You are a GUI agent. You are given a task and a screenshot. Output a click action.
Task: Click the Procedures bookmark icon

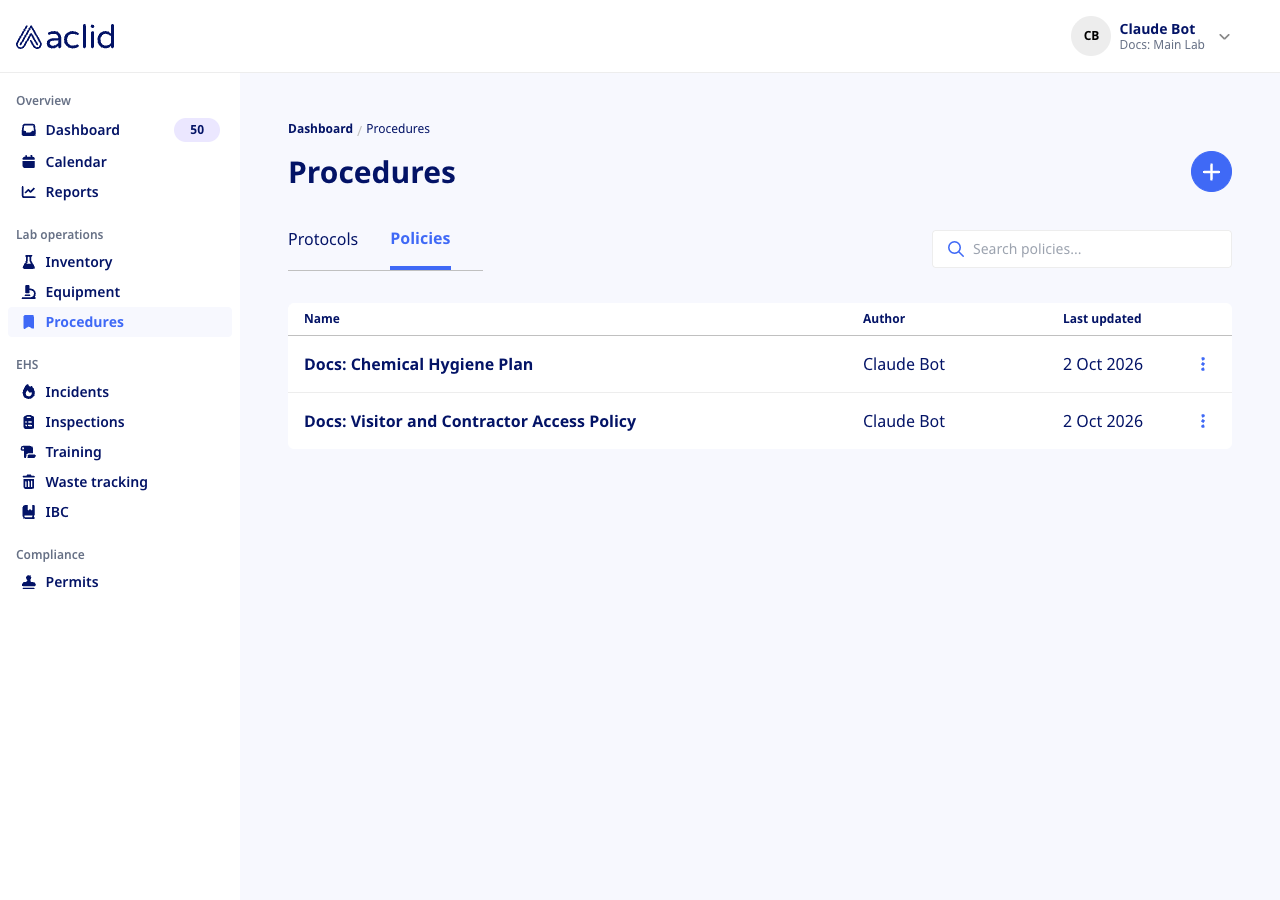(x=29, y=322)
